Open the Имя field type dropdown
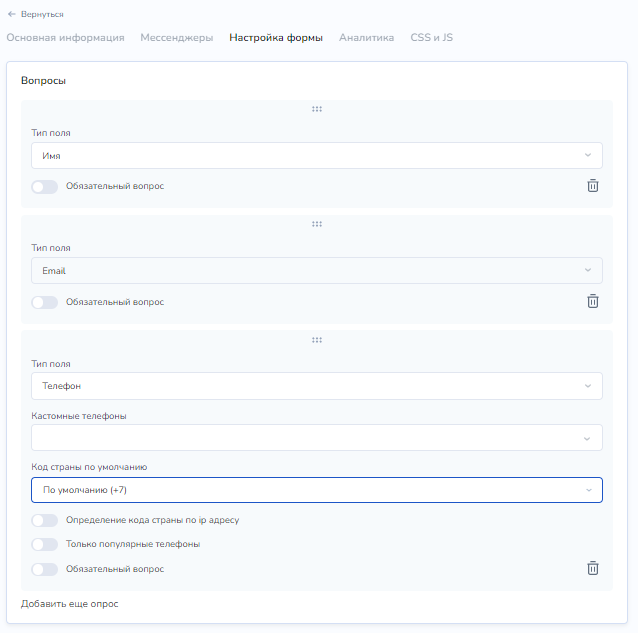The height and width of the screenshot is (633, 638). pos(317,155)
